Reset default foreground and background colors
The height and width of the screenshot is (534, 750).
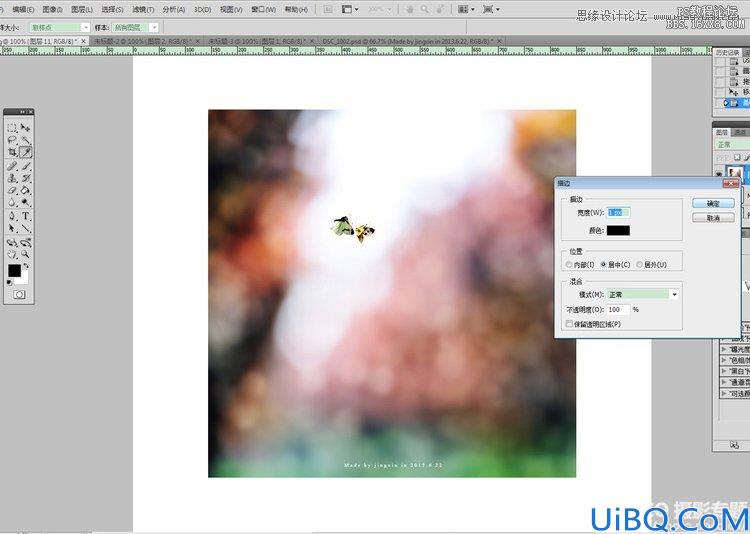pyautogui.click(x=10, y=282)
